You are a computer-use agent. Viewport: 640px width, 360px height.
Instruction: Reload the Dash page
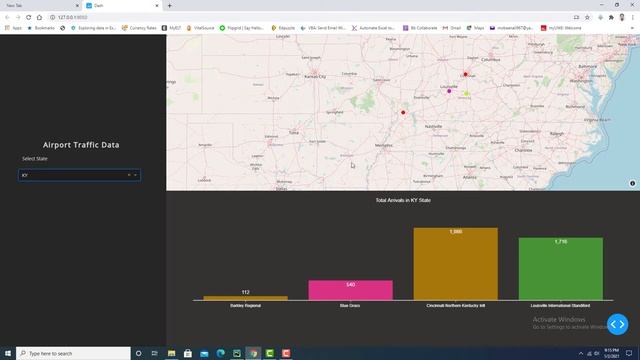tap(29, 18)
